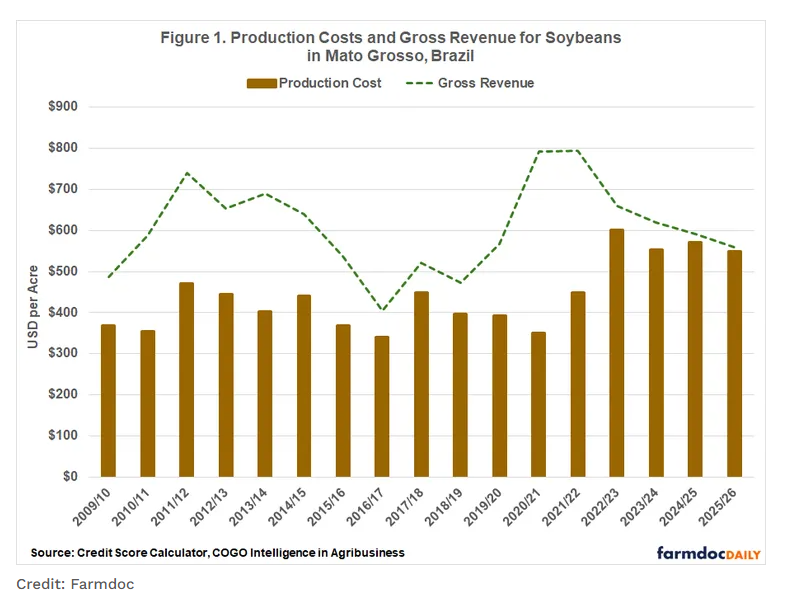Click the Production Cost legend label
The image size is (794, 599).
pyautogui.click(x=330, y=83)
